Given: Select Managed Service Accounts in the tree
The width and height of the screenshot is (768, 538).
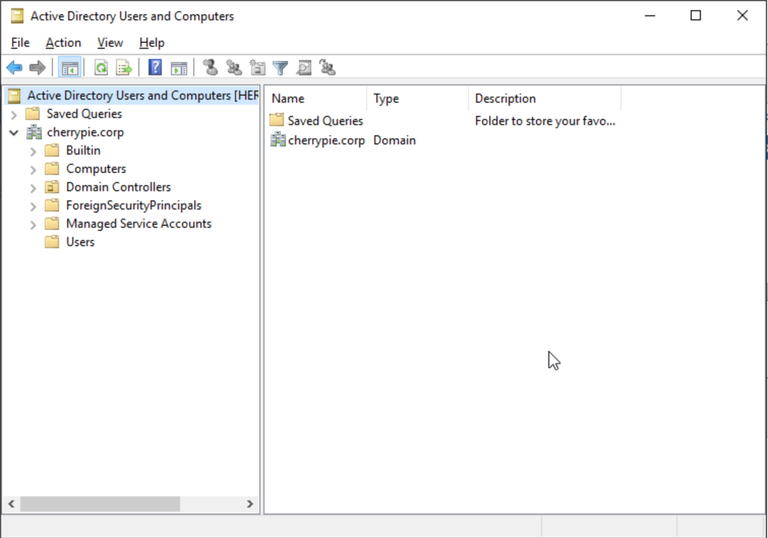Looking at the screenshot, I should [139, 223].
